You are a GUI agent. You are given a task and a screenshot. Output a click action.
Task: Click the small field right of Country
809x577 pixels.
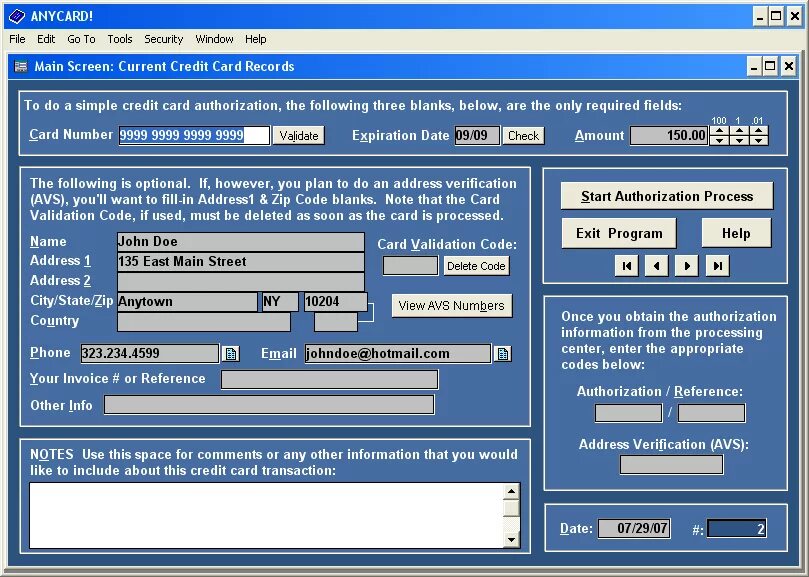336,322
